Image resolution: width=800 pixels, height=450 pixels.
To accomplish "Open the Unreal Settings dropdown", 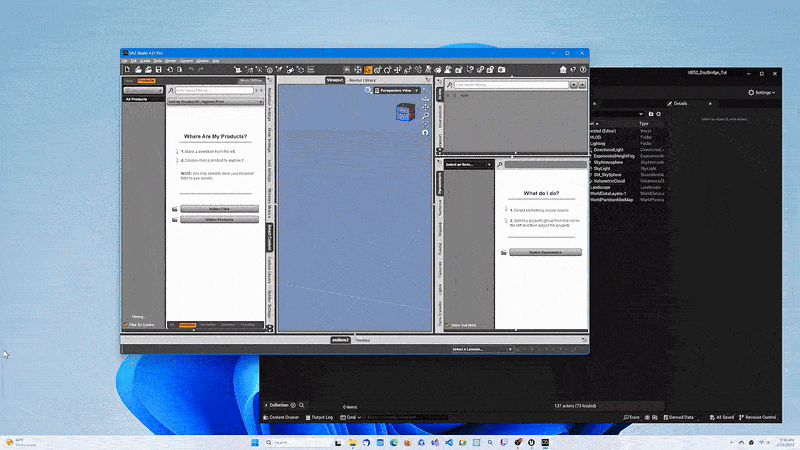I will [762, 92].
